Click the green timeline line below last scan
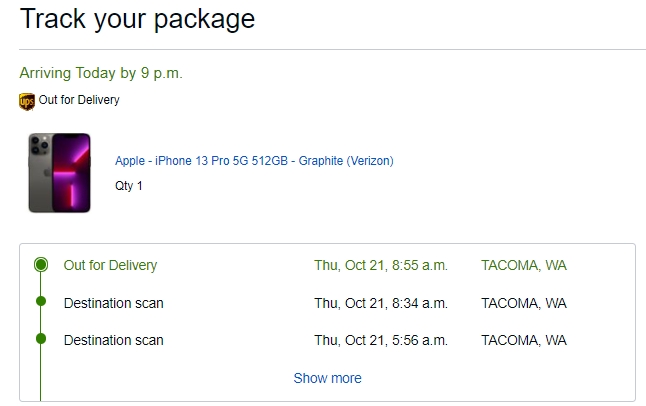This screenshot has width=646, height=406. pos(40,372)
